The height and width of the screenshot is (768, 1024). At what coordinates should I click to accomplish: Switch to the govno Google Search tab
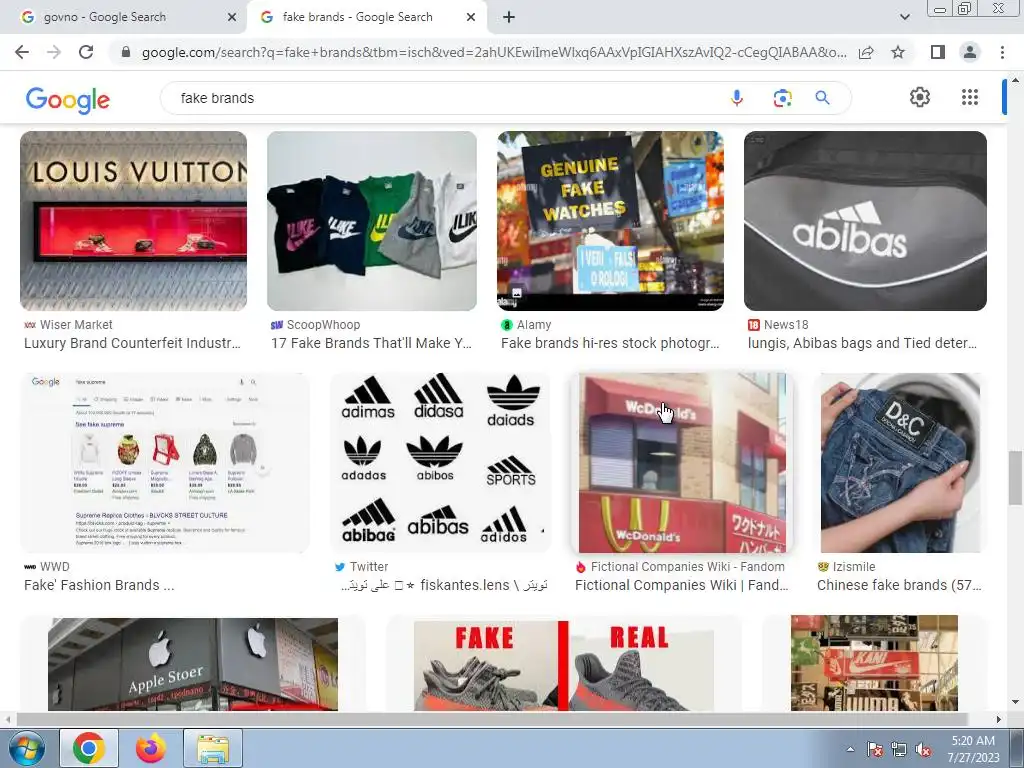pyautogui.click(x=124, y=17)
